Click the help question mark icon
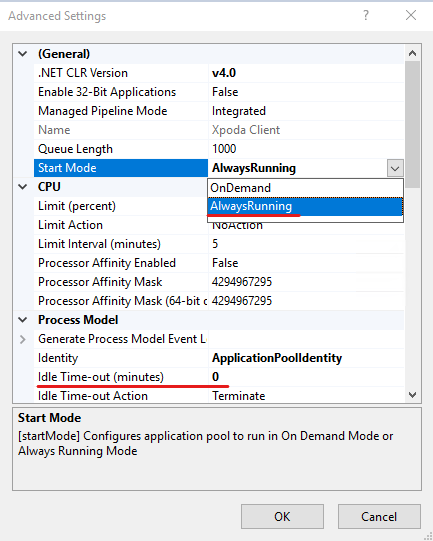The width and height of the screenshot is (433, 541). point(366,15)
